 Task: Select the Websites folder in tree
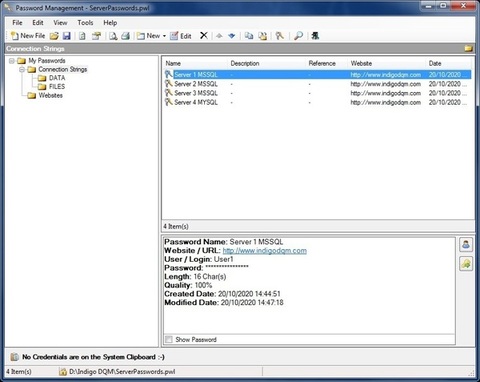[x=50, y=95]
